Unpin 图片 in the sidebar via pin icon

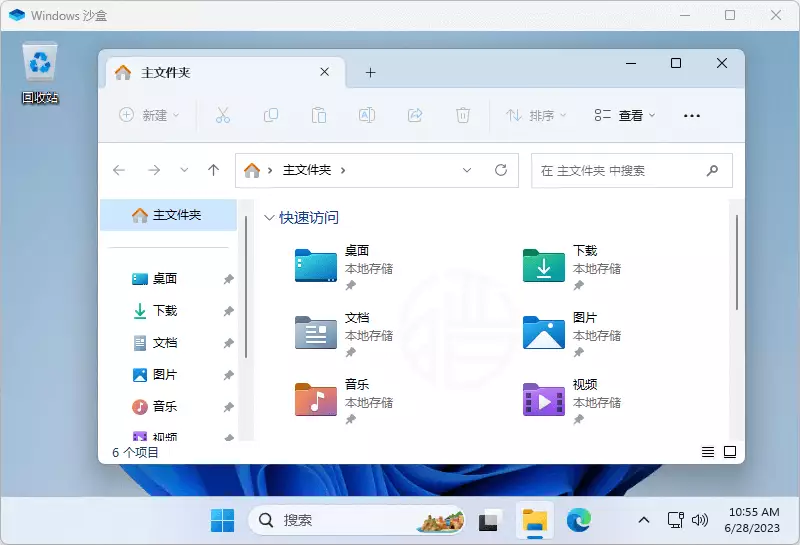pyautogui.click(x=229, y=375)
